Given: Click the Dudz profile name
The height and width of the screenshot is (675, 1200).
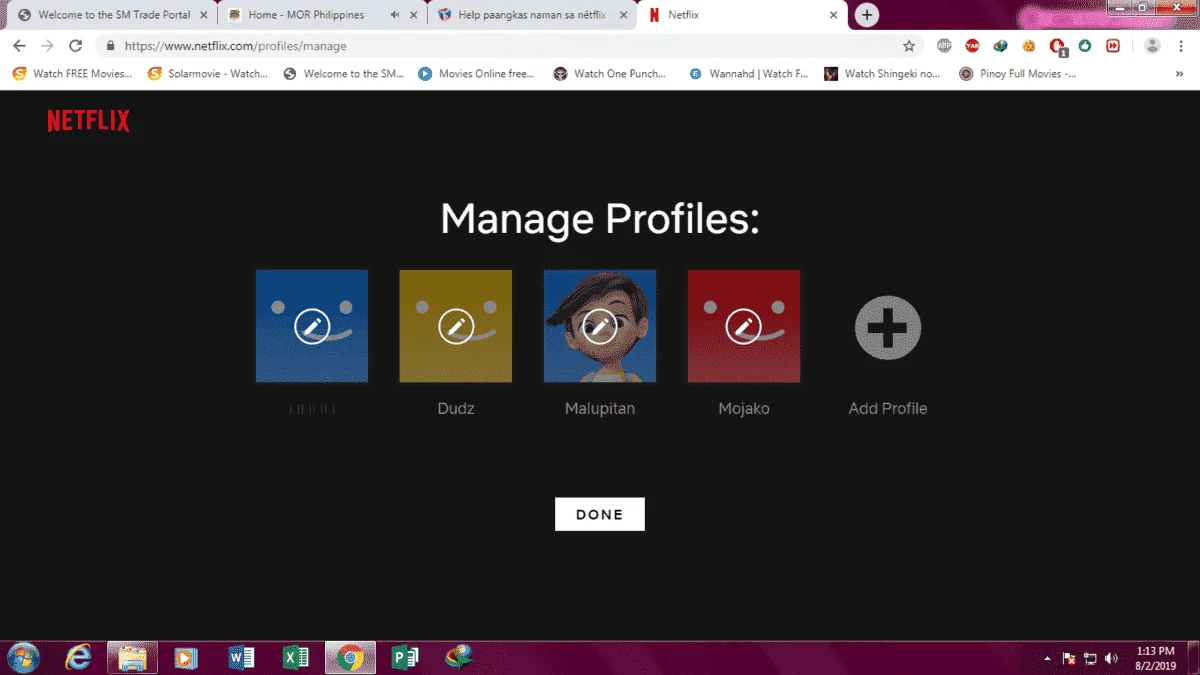Looking at the screenshot, I should [456, 408].
